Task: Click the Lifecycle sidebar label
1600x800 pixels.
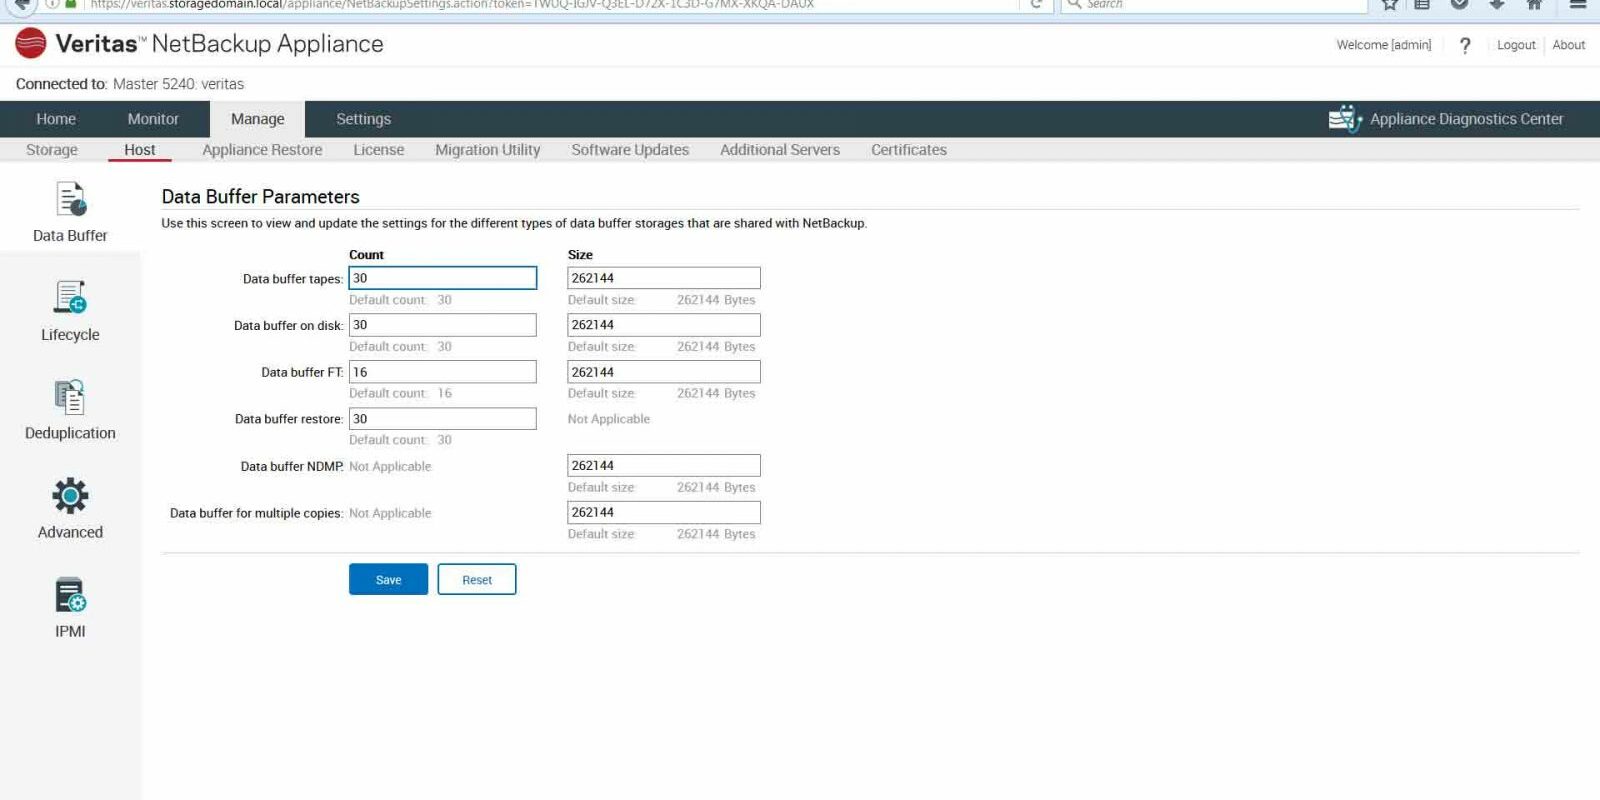Action: (70, 335)
